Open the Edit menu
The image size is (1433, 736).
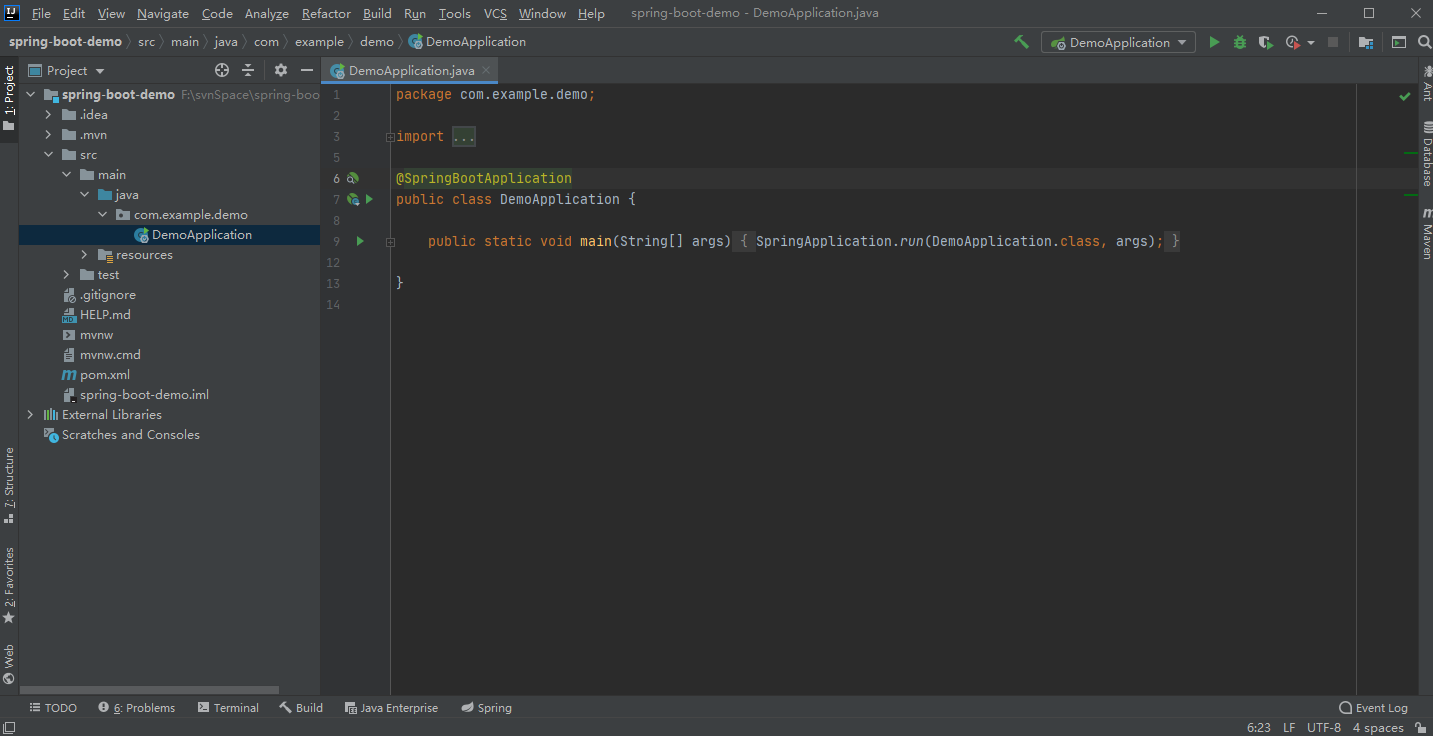tap(74, 13)
